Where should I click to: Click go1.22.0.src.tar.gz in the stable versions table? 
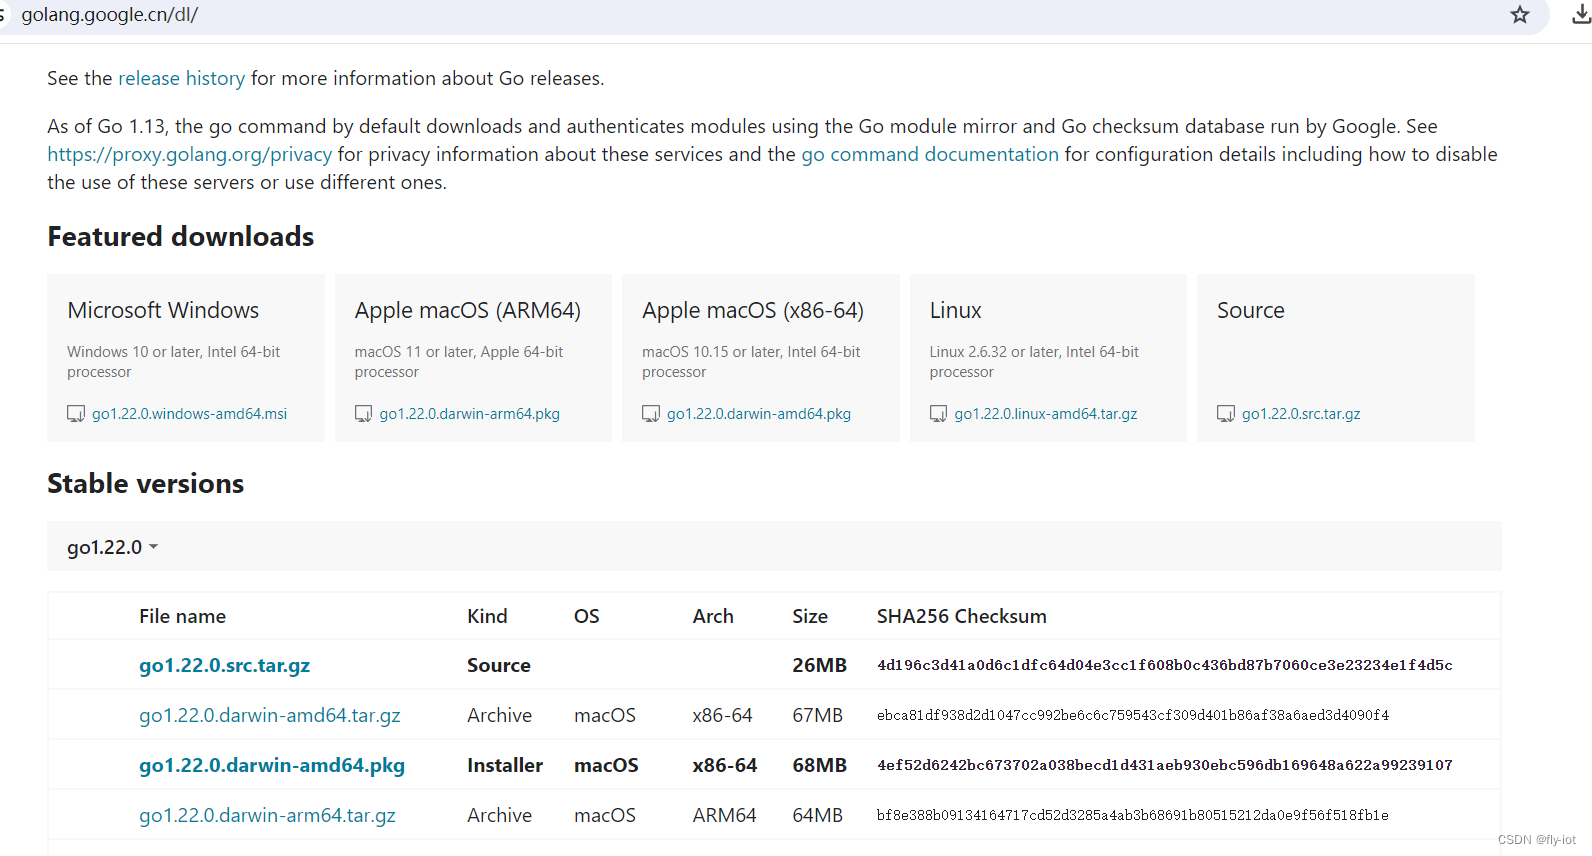coord(224,665)
